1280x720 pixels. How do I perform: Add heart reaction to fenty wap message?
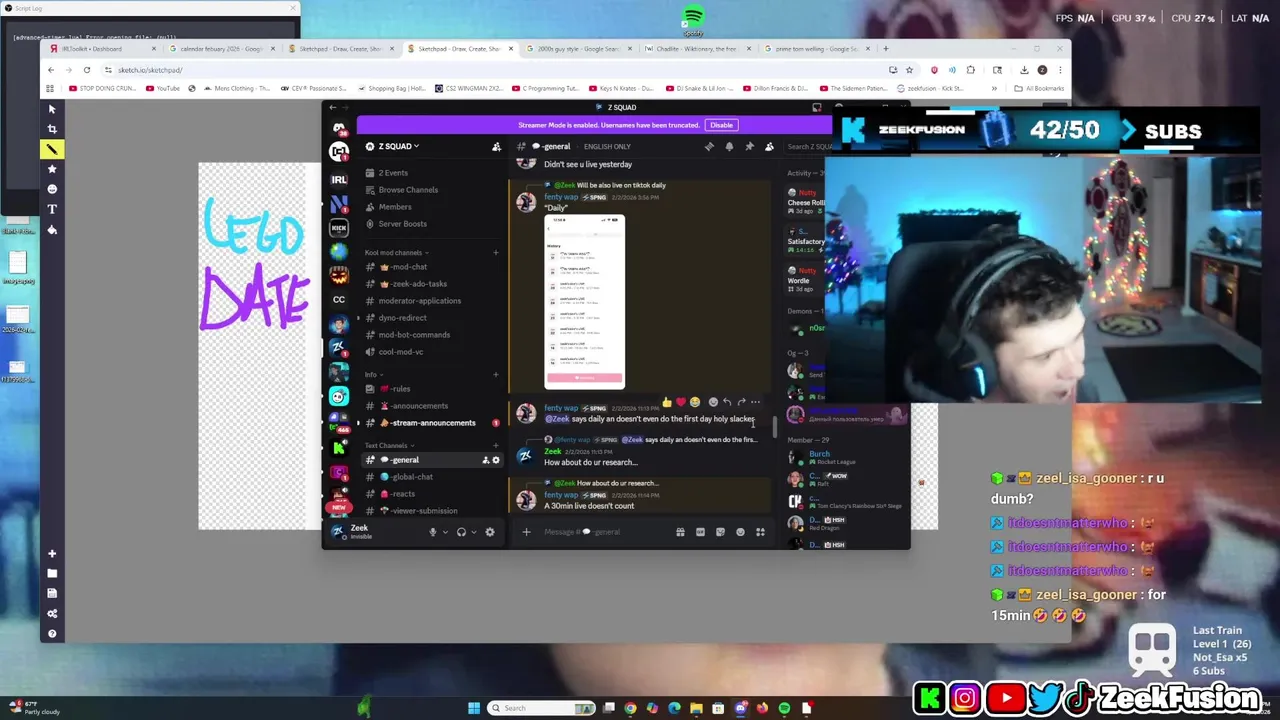point(681,402)
